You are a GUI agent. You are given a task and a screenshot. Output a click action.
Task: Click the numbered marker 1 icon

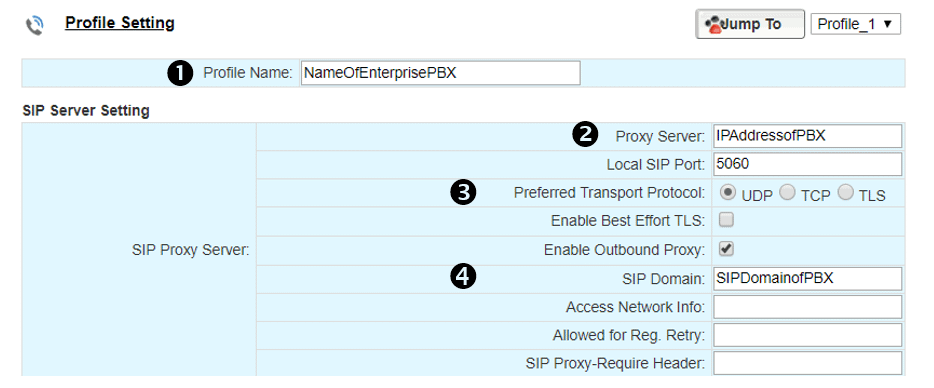pyautogui.click(x=180, y=73)
